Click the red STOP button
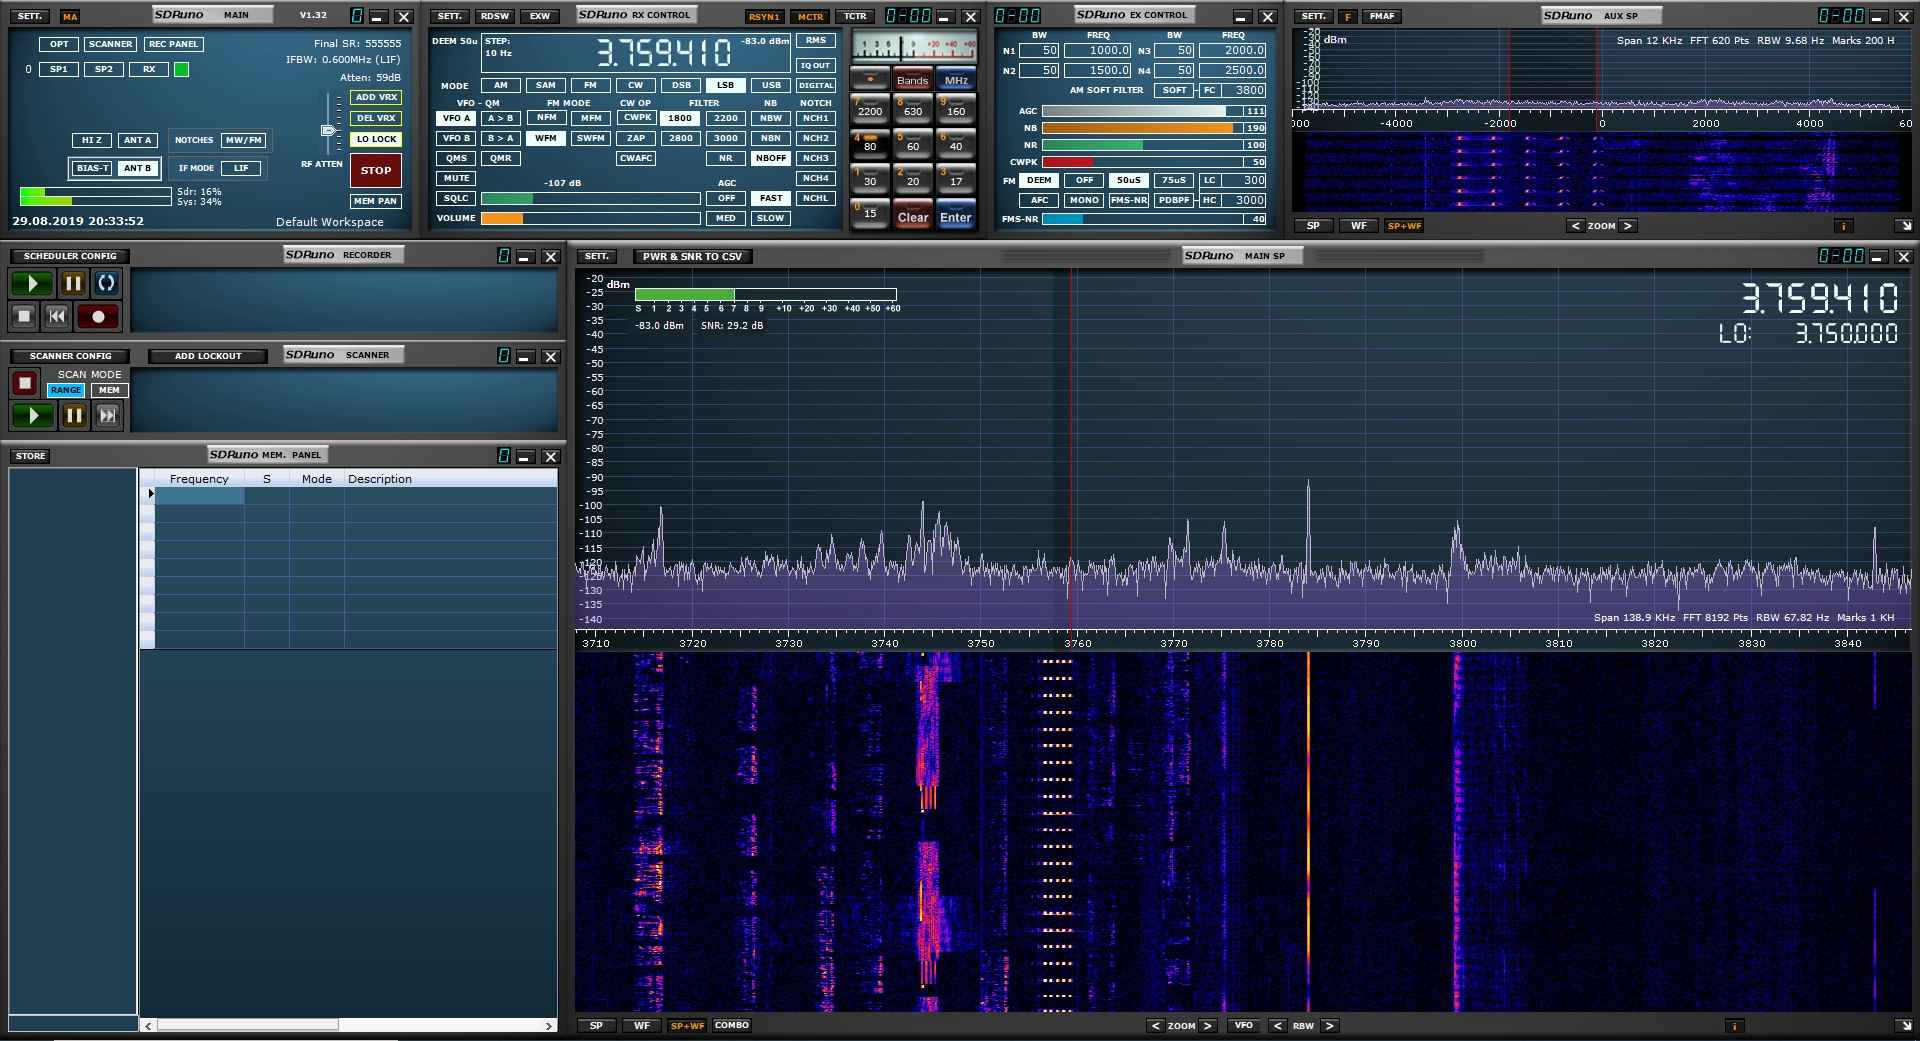Screen dimensions: 1920x1041 pos(376,170)
